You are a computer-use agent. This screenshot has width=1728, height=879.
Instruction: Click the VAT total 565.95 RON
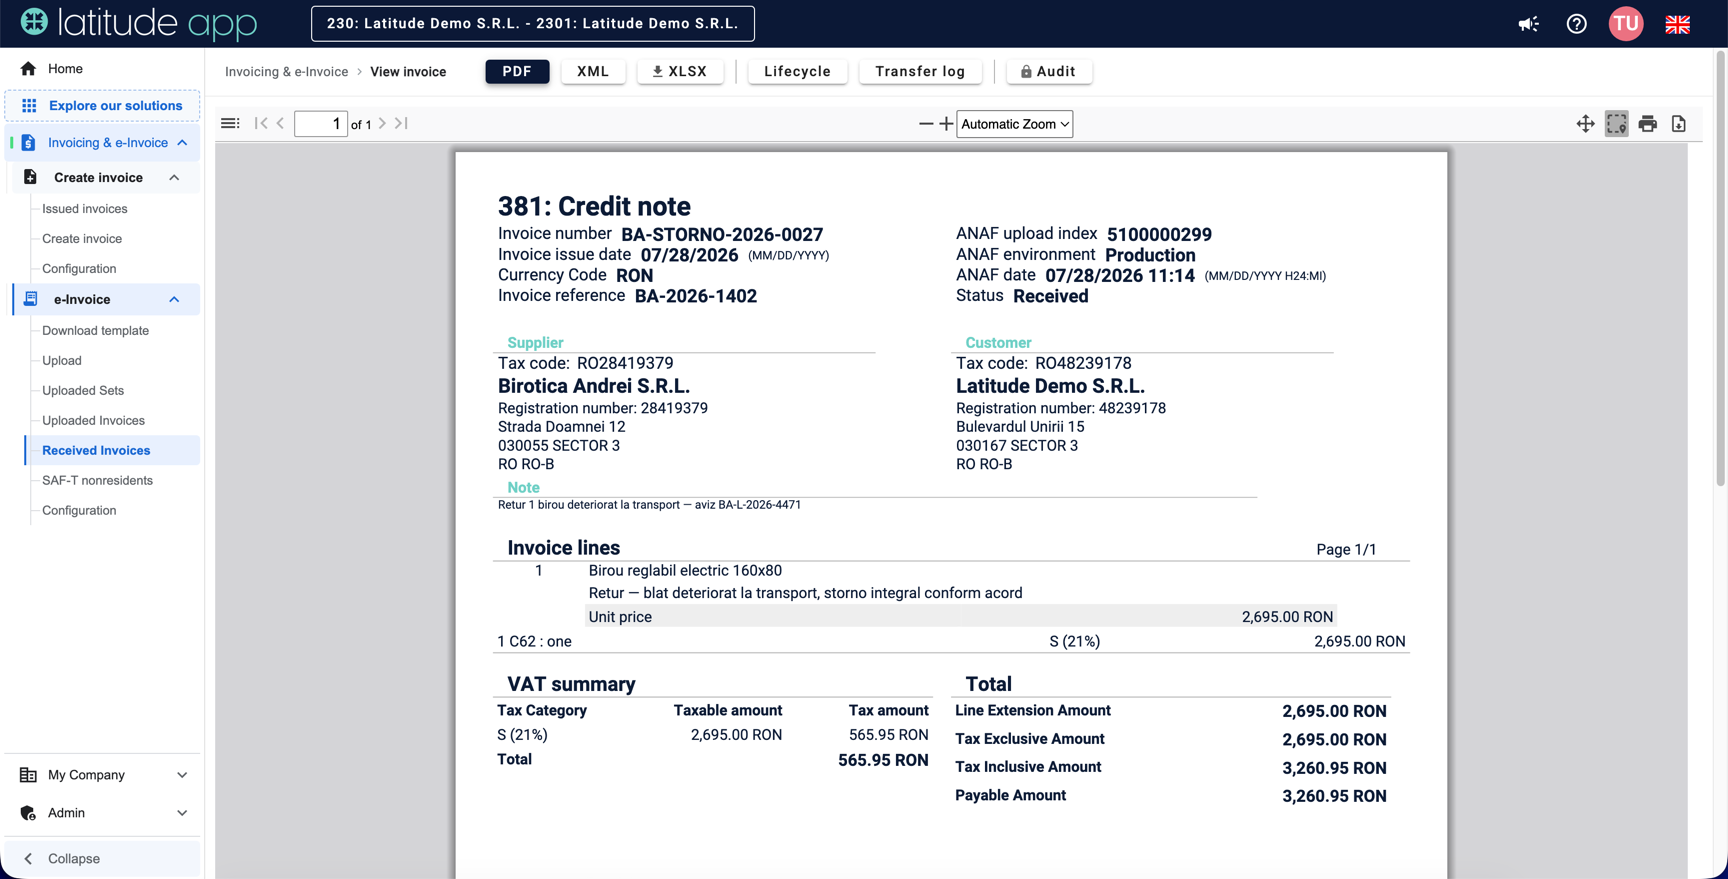(x=883, y=760)
